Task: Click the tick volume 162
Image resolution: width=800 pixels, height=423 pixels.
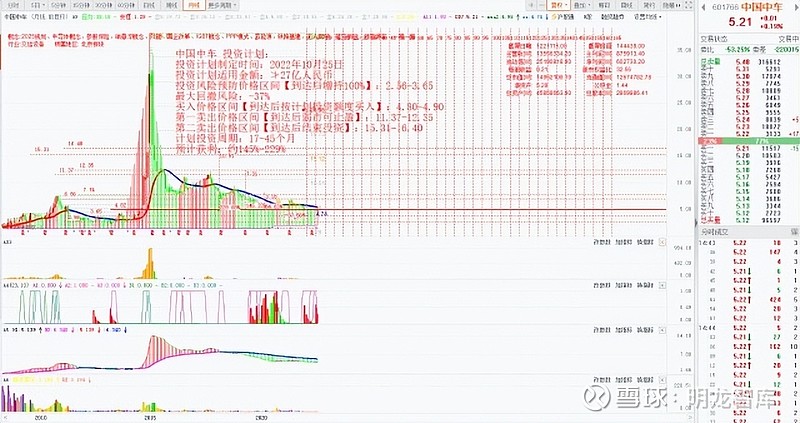Action: point(777,346)
